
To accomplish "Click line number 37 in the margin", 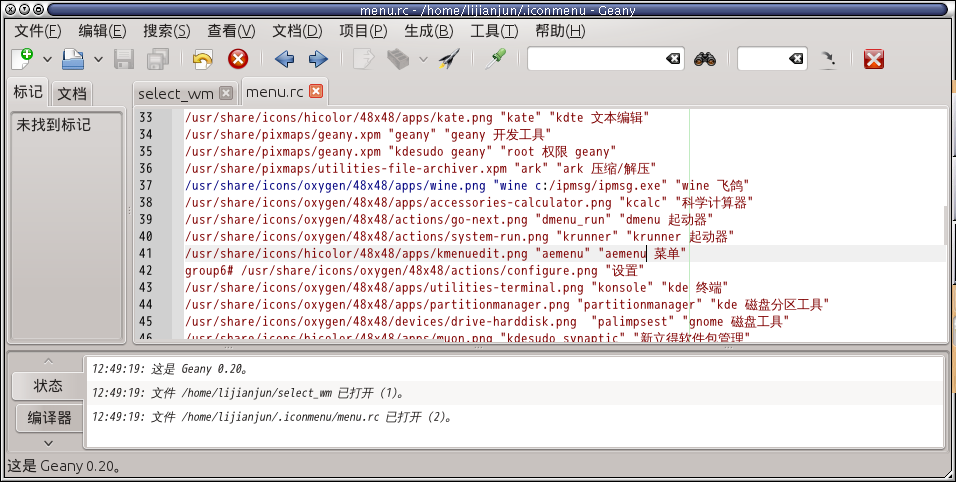I will (146, 185).
